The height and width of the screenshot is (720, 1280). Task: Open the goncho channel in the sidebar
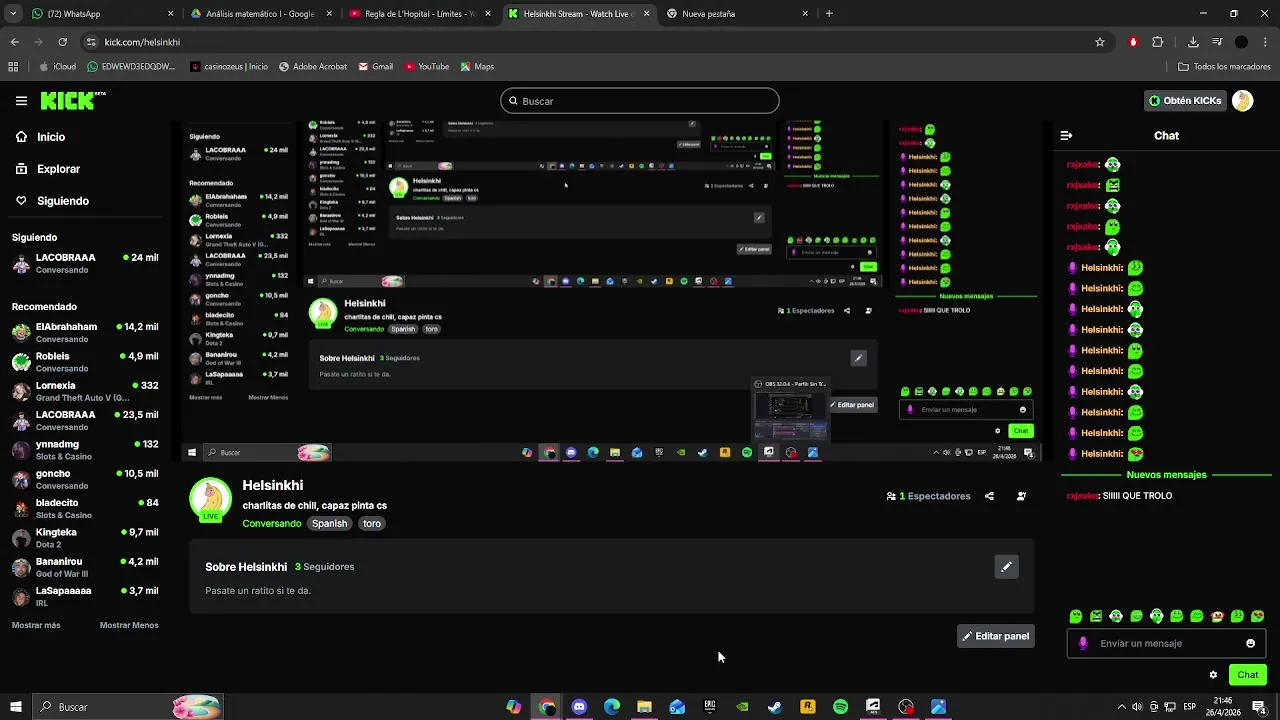pyautogui.click(x=85, y=479)
